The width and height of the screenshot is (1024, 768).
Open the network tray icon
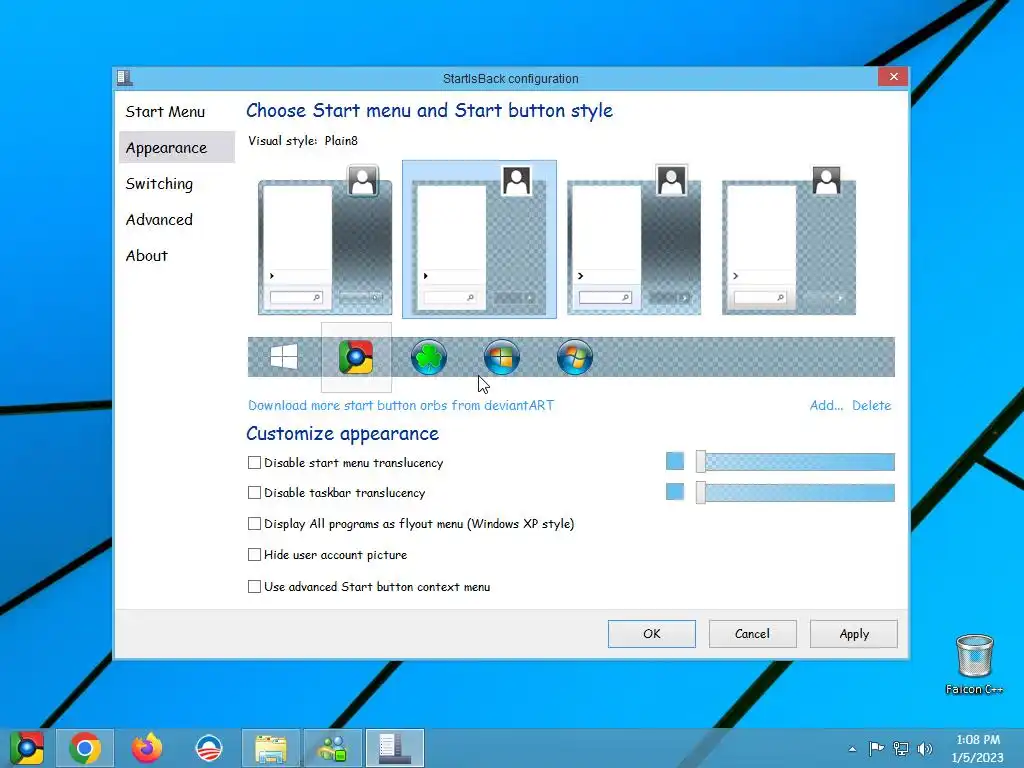(901, 748)
